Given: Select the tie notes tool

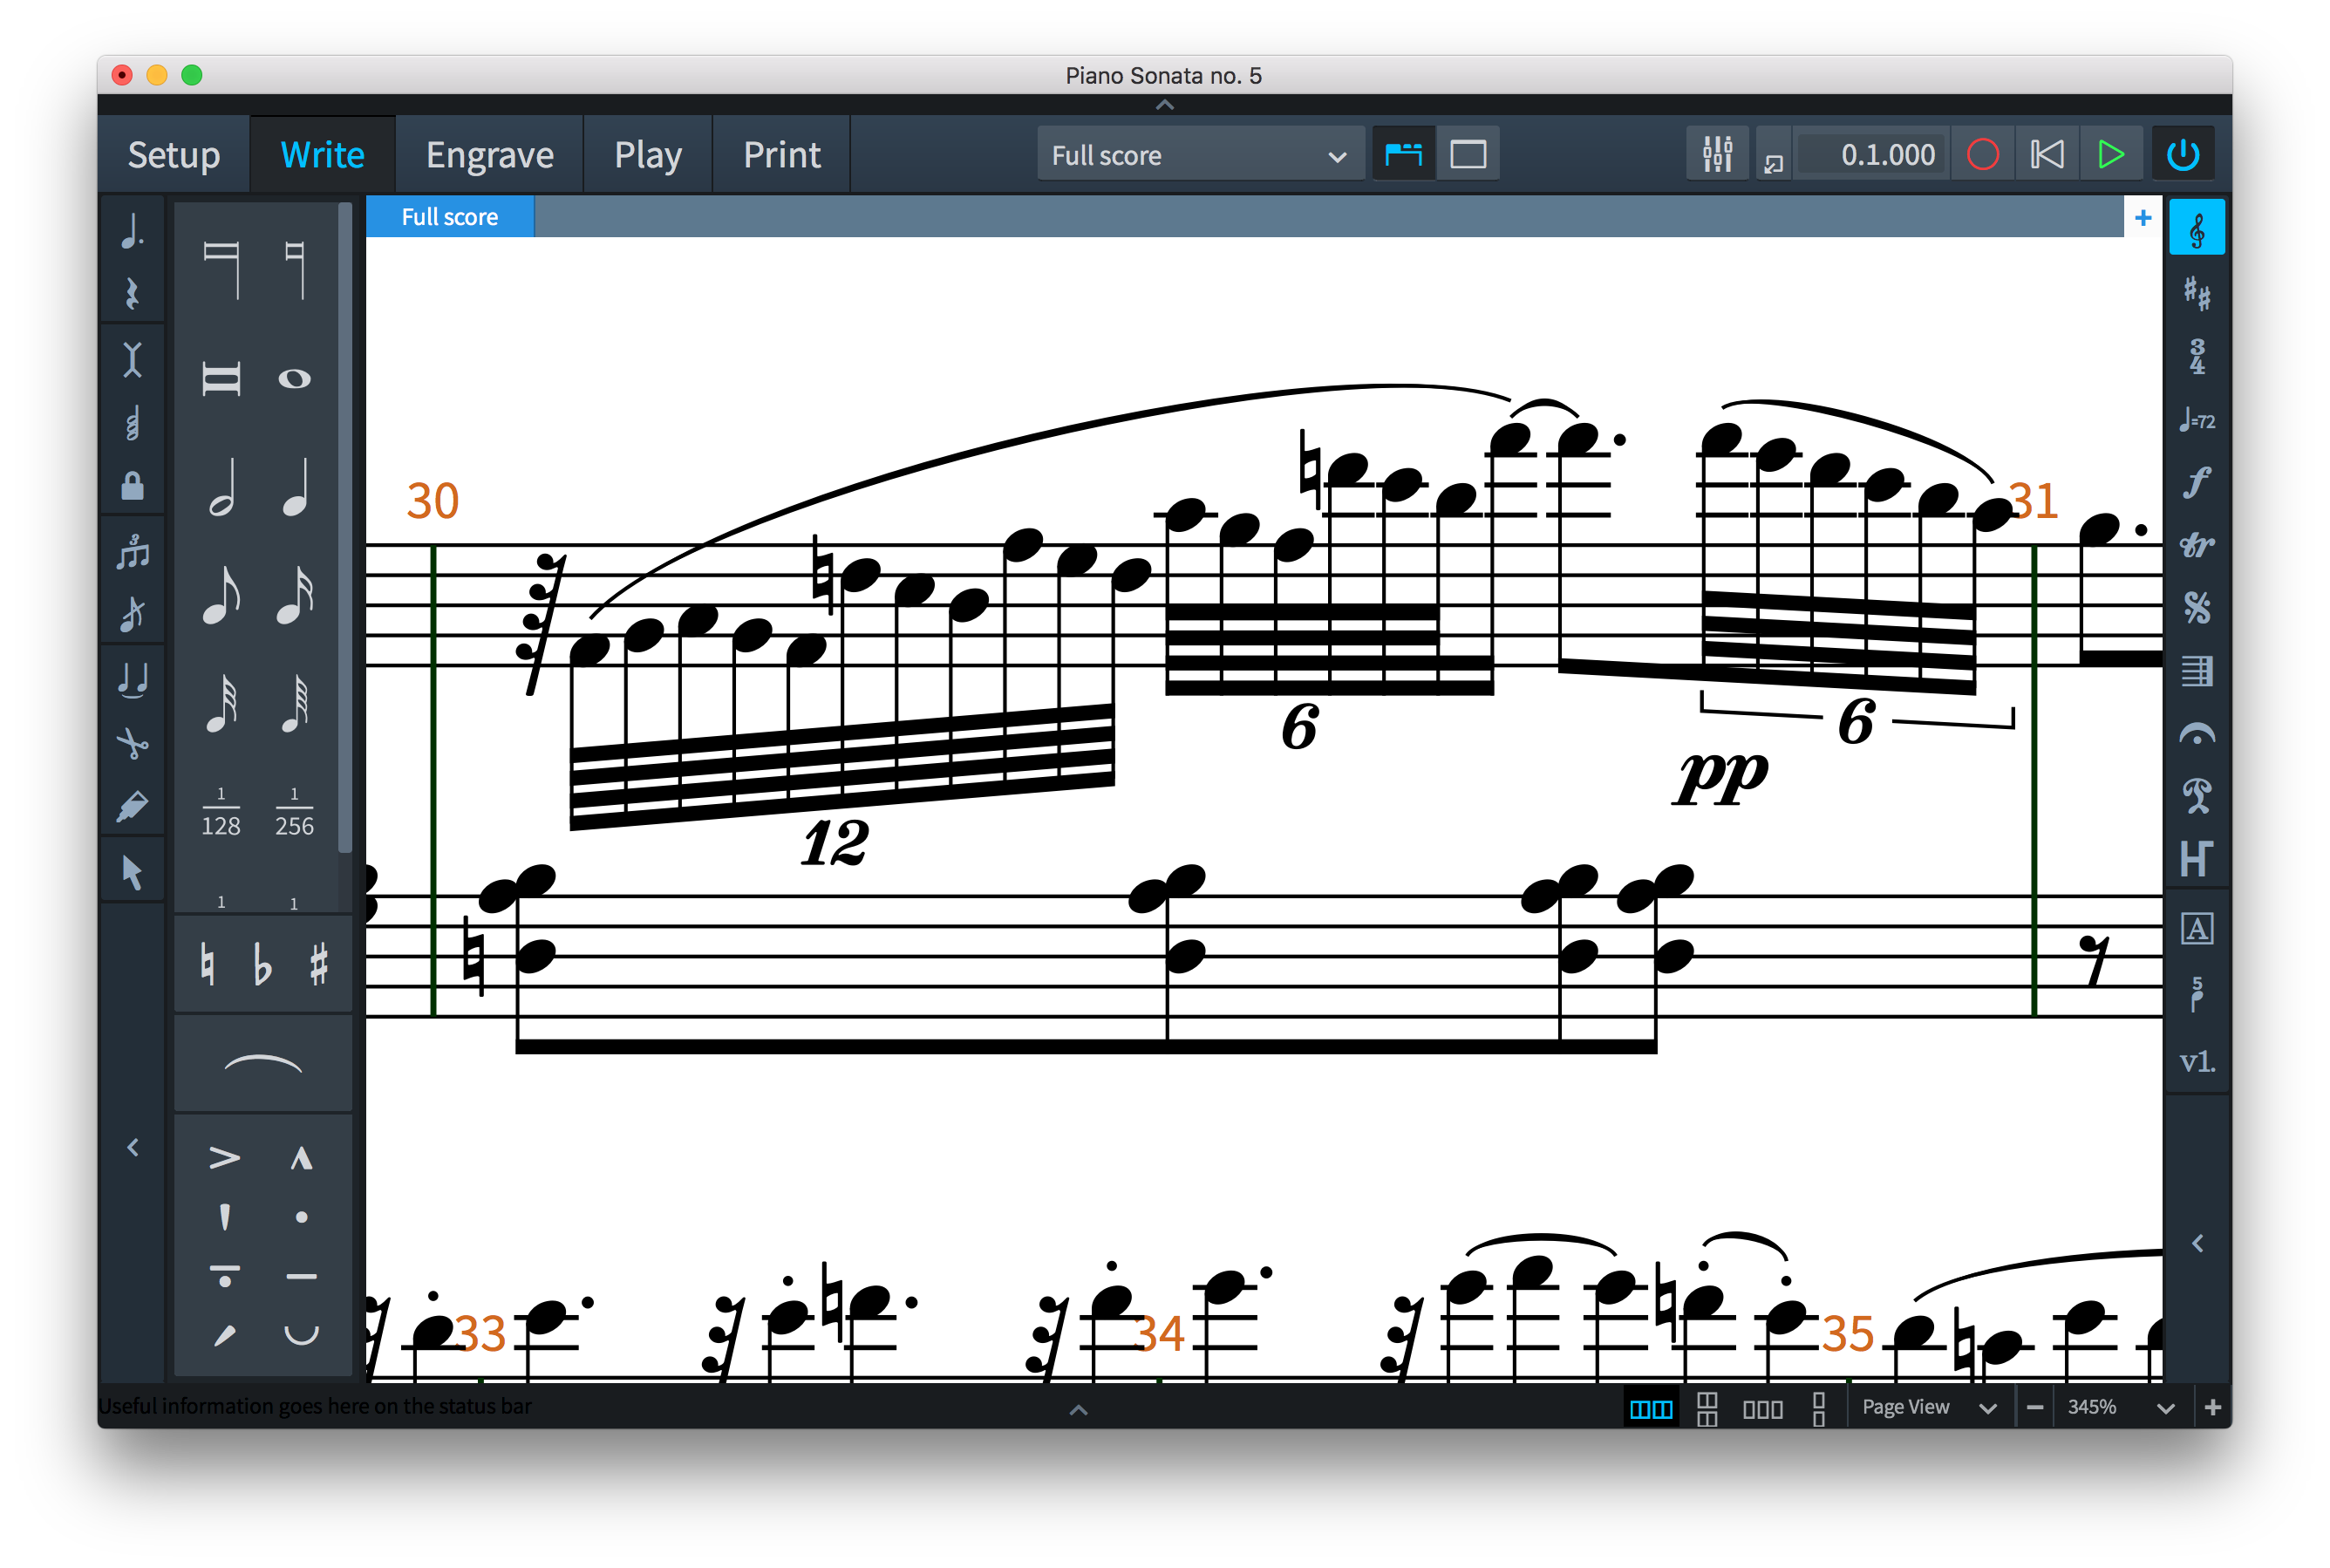Looking at the screenshot, I should click(x=132, y=679).
